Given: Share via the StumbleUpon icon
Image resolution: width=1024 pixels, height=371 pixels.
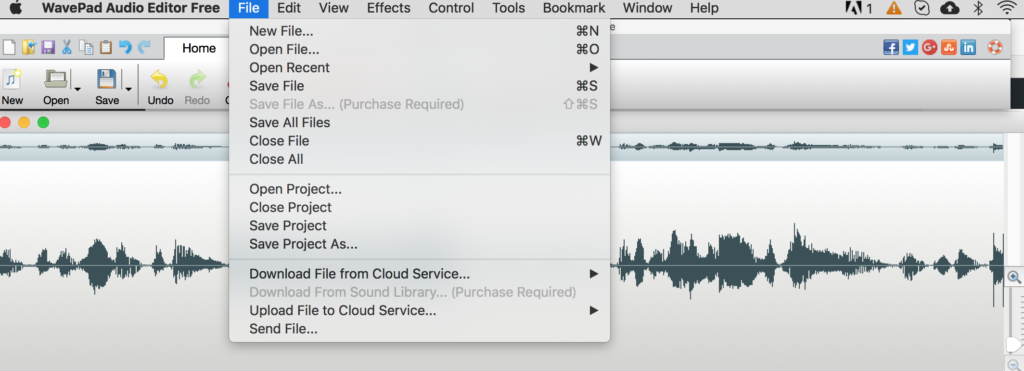Looking at the screenshot, I should tap(949, 47).
